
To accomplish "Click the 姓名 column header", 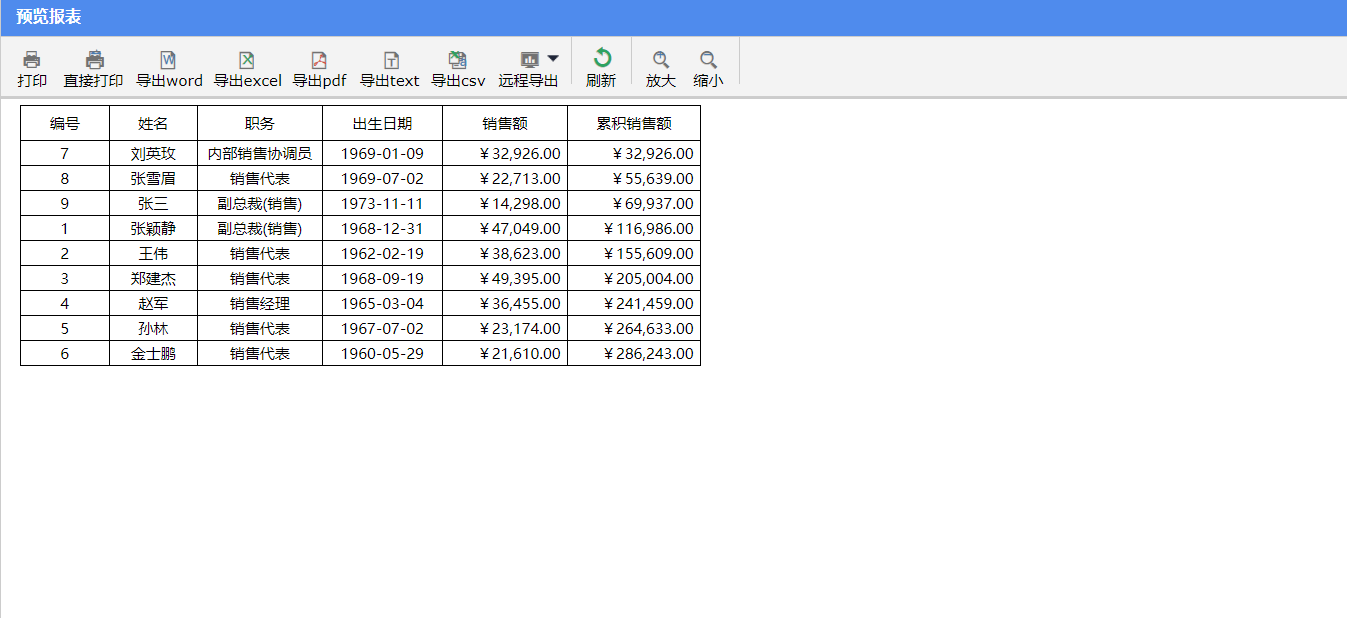I will coord(153,124).
